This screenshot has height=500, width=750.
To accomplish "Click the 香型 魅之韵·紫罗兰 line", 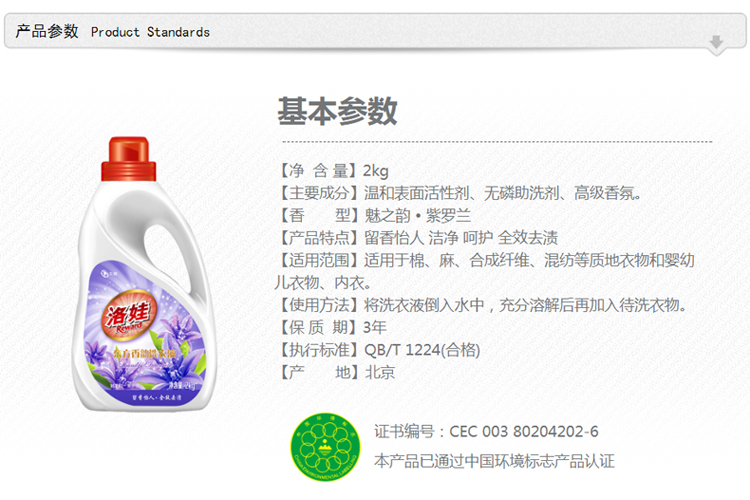I will click(374, 215).
